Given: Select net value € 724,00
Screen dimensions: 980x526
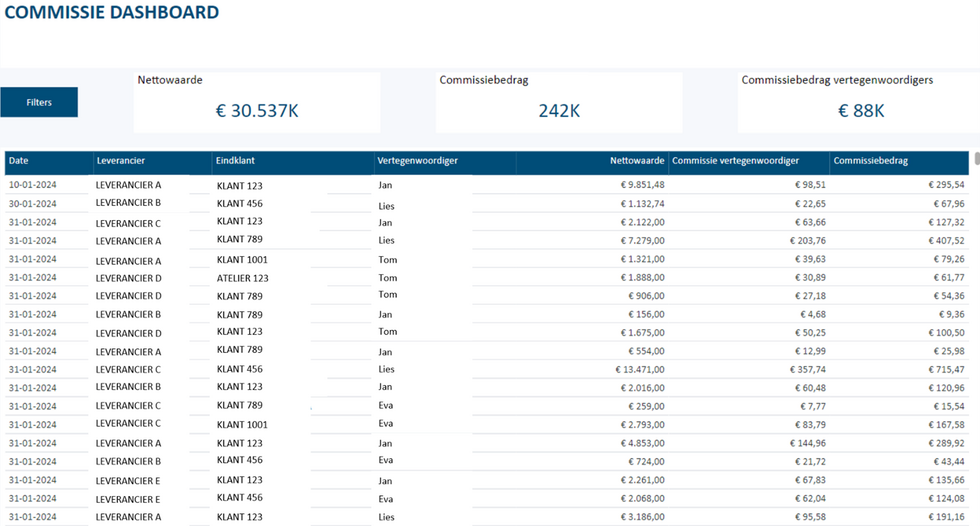Looking at the screenshot, I should click(x=646, y=462).
